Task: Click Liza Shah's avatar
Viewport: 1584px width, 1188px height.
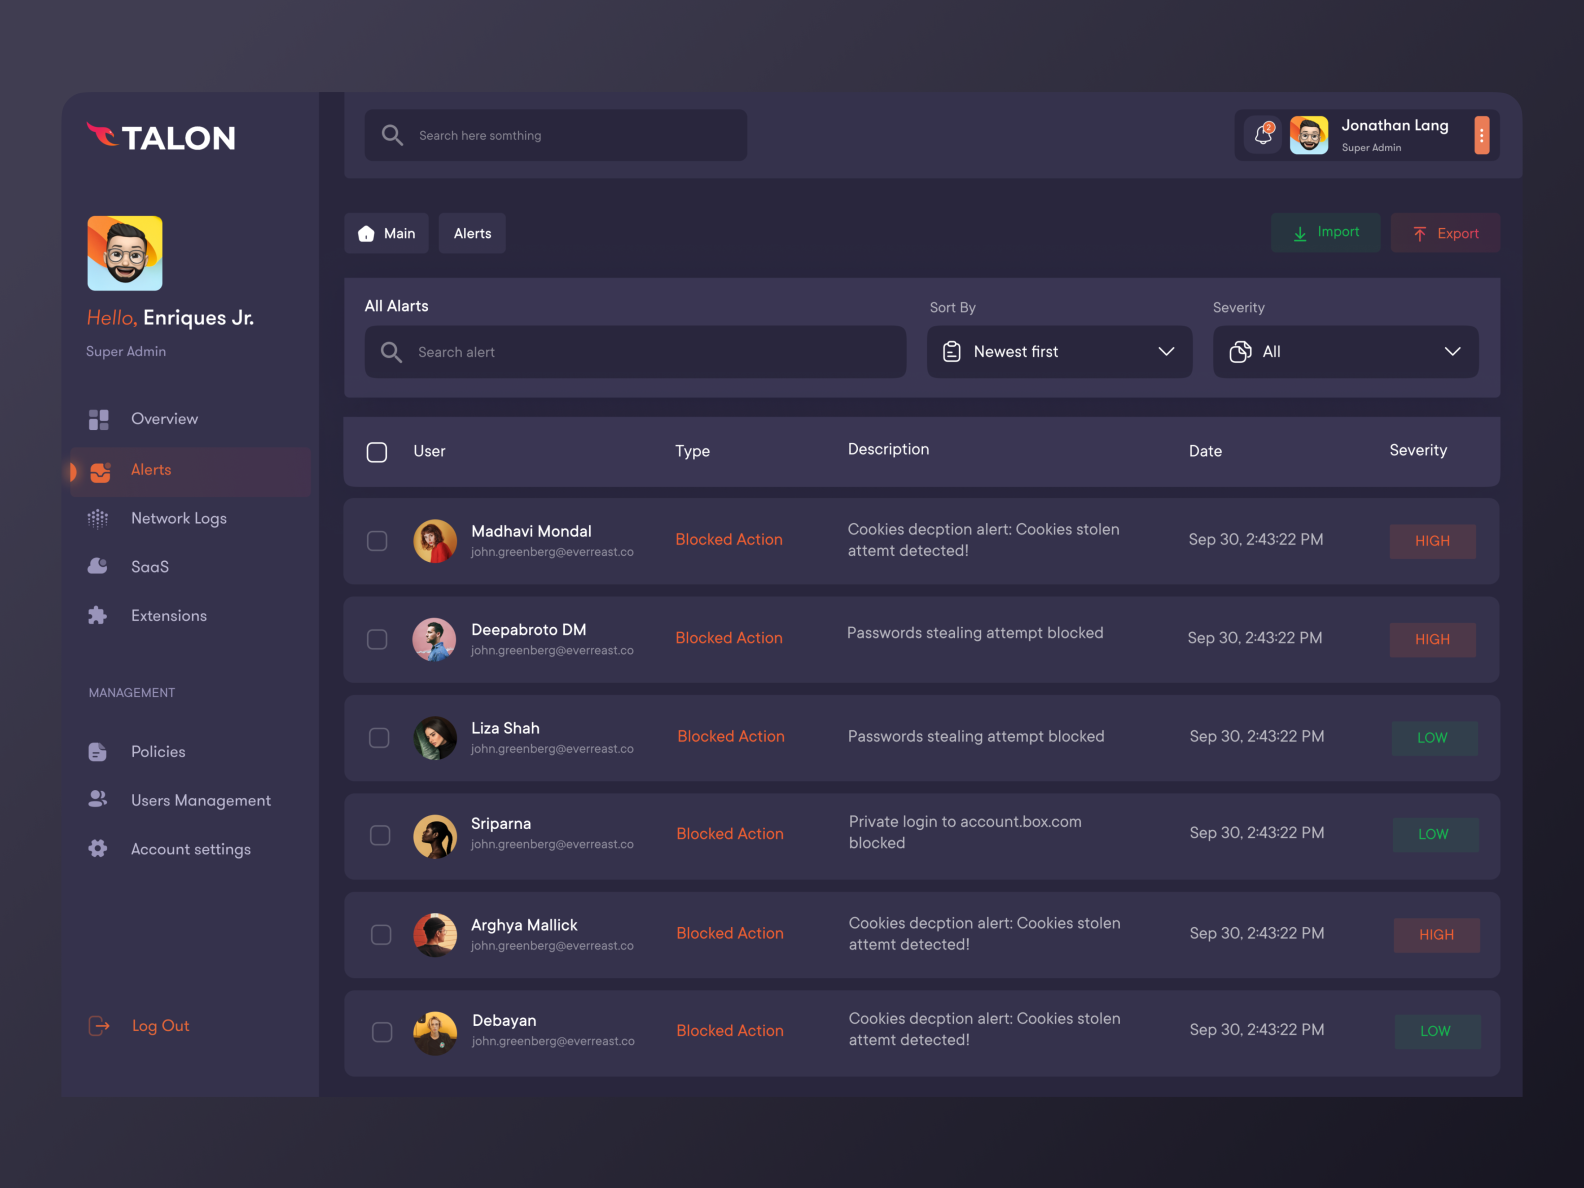Action: pyautogui.click(x=435, y=738)
